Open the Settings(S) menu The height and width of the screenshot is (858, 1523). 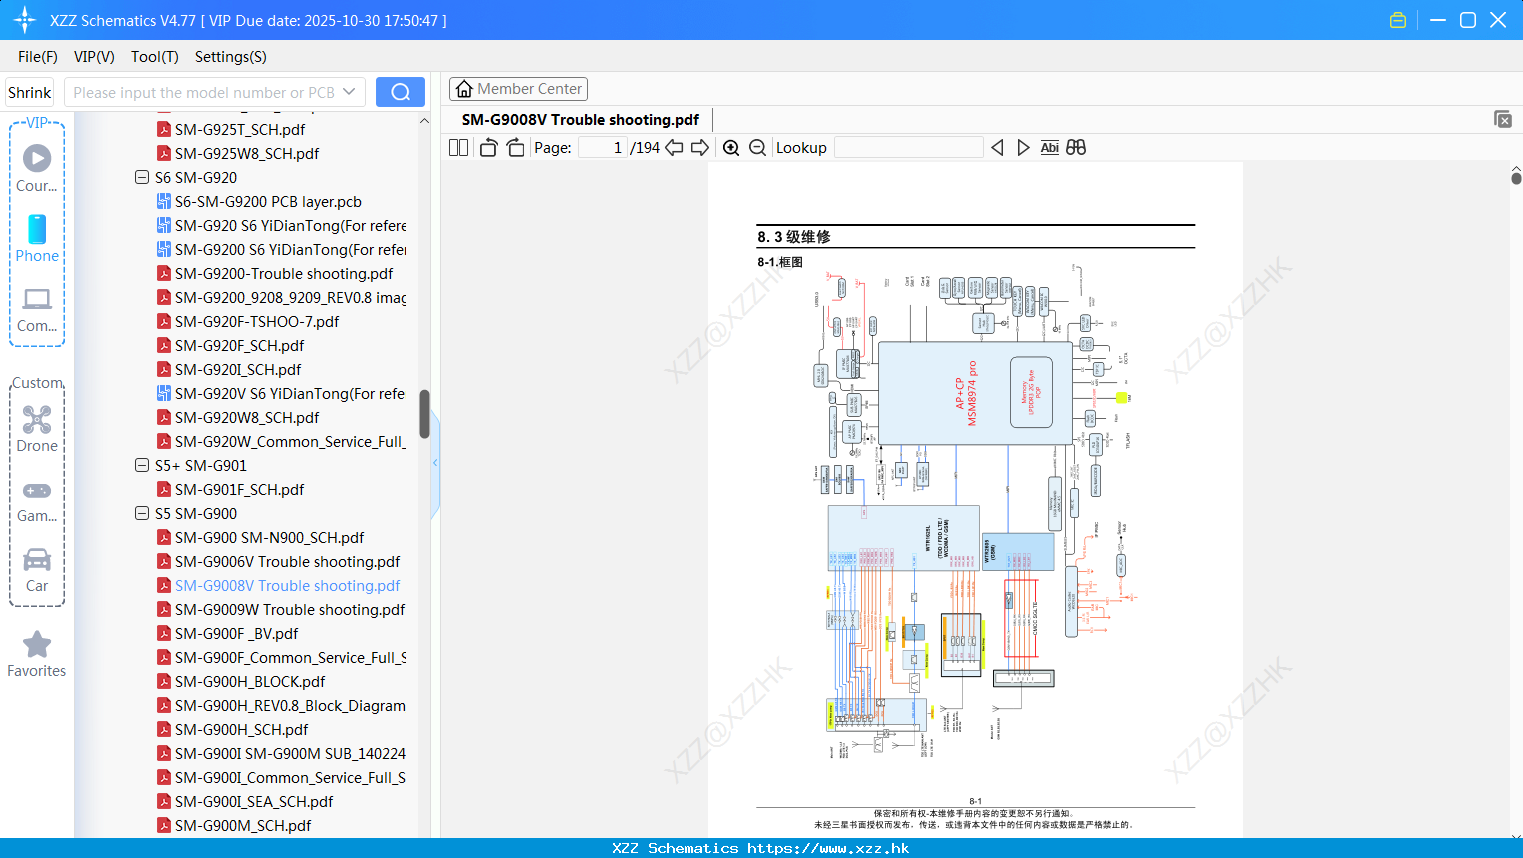(x=231, y=57)
